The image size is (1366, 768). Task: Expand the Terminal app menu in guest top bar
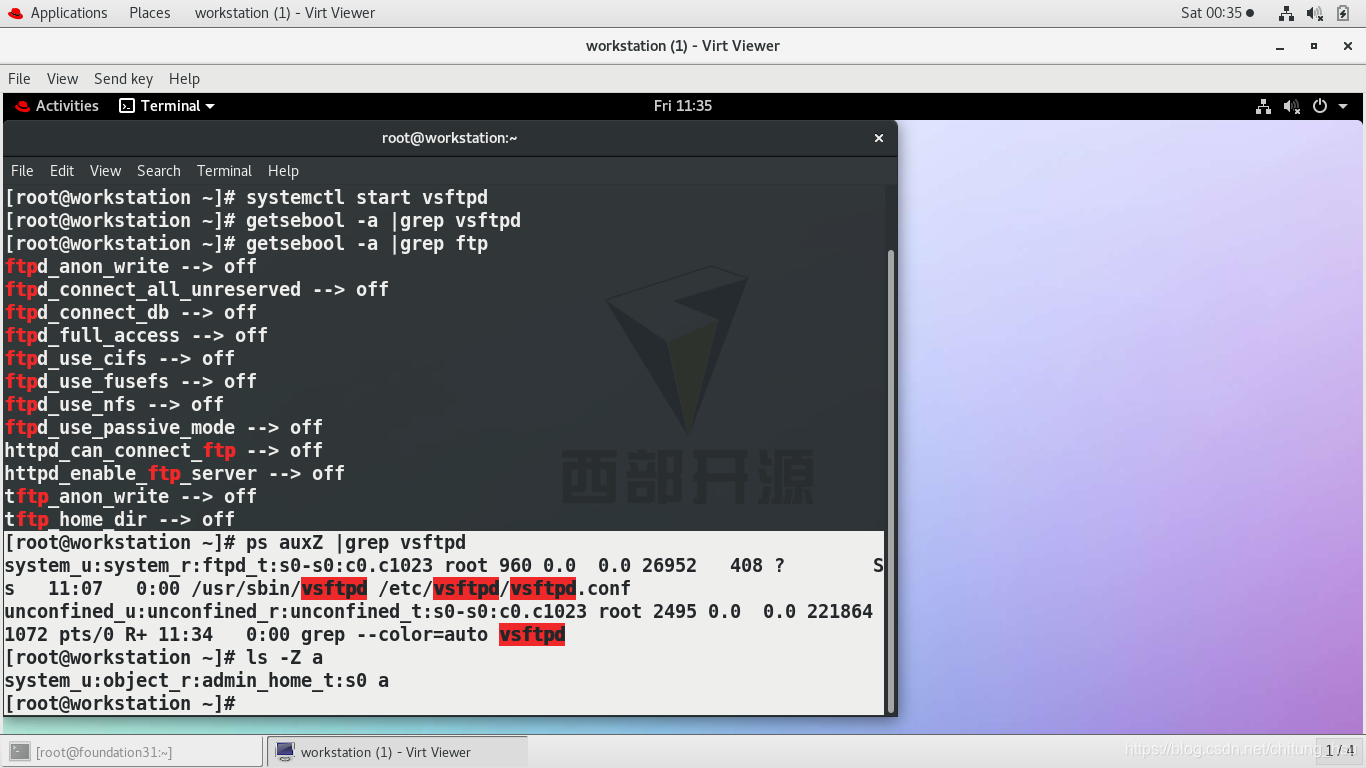[x=167, y=106]
